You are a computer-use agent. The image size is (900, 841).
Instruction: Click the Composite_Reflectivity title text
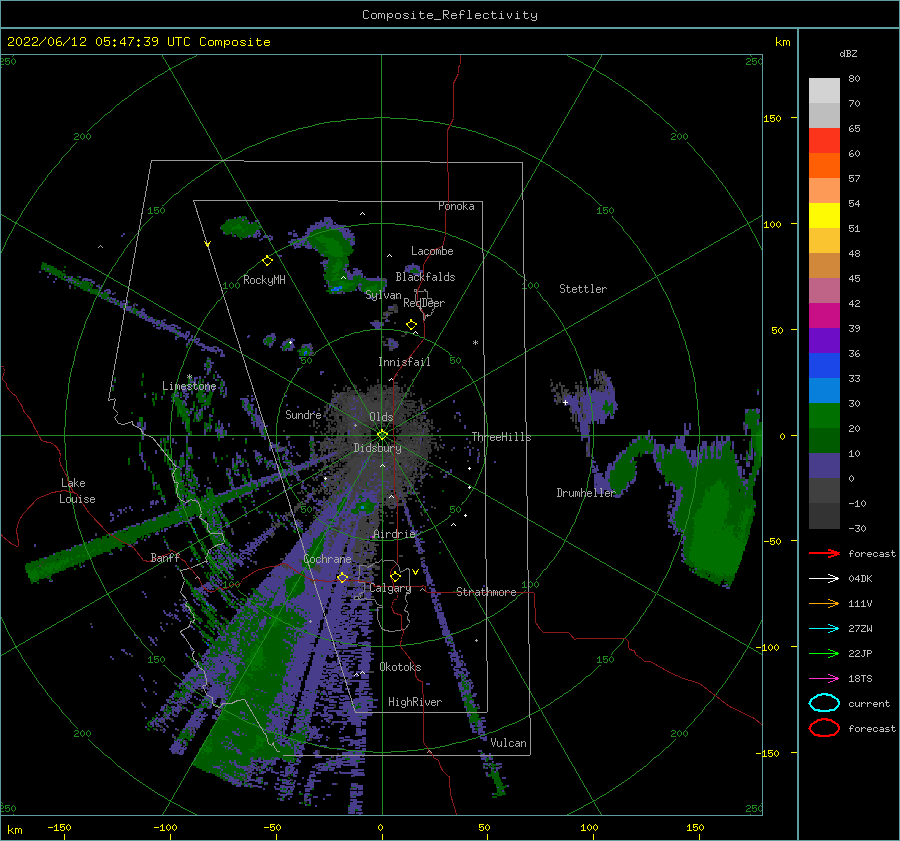click(449, 15)
